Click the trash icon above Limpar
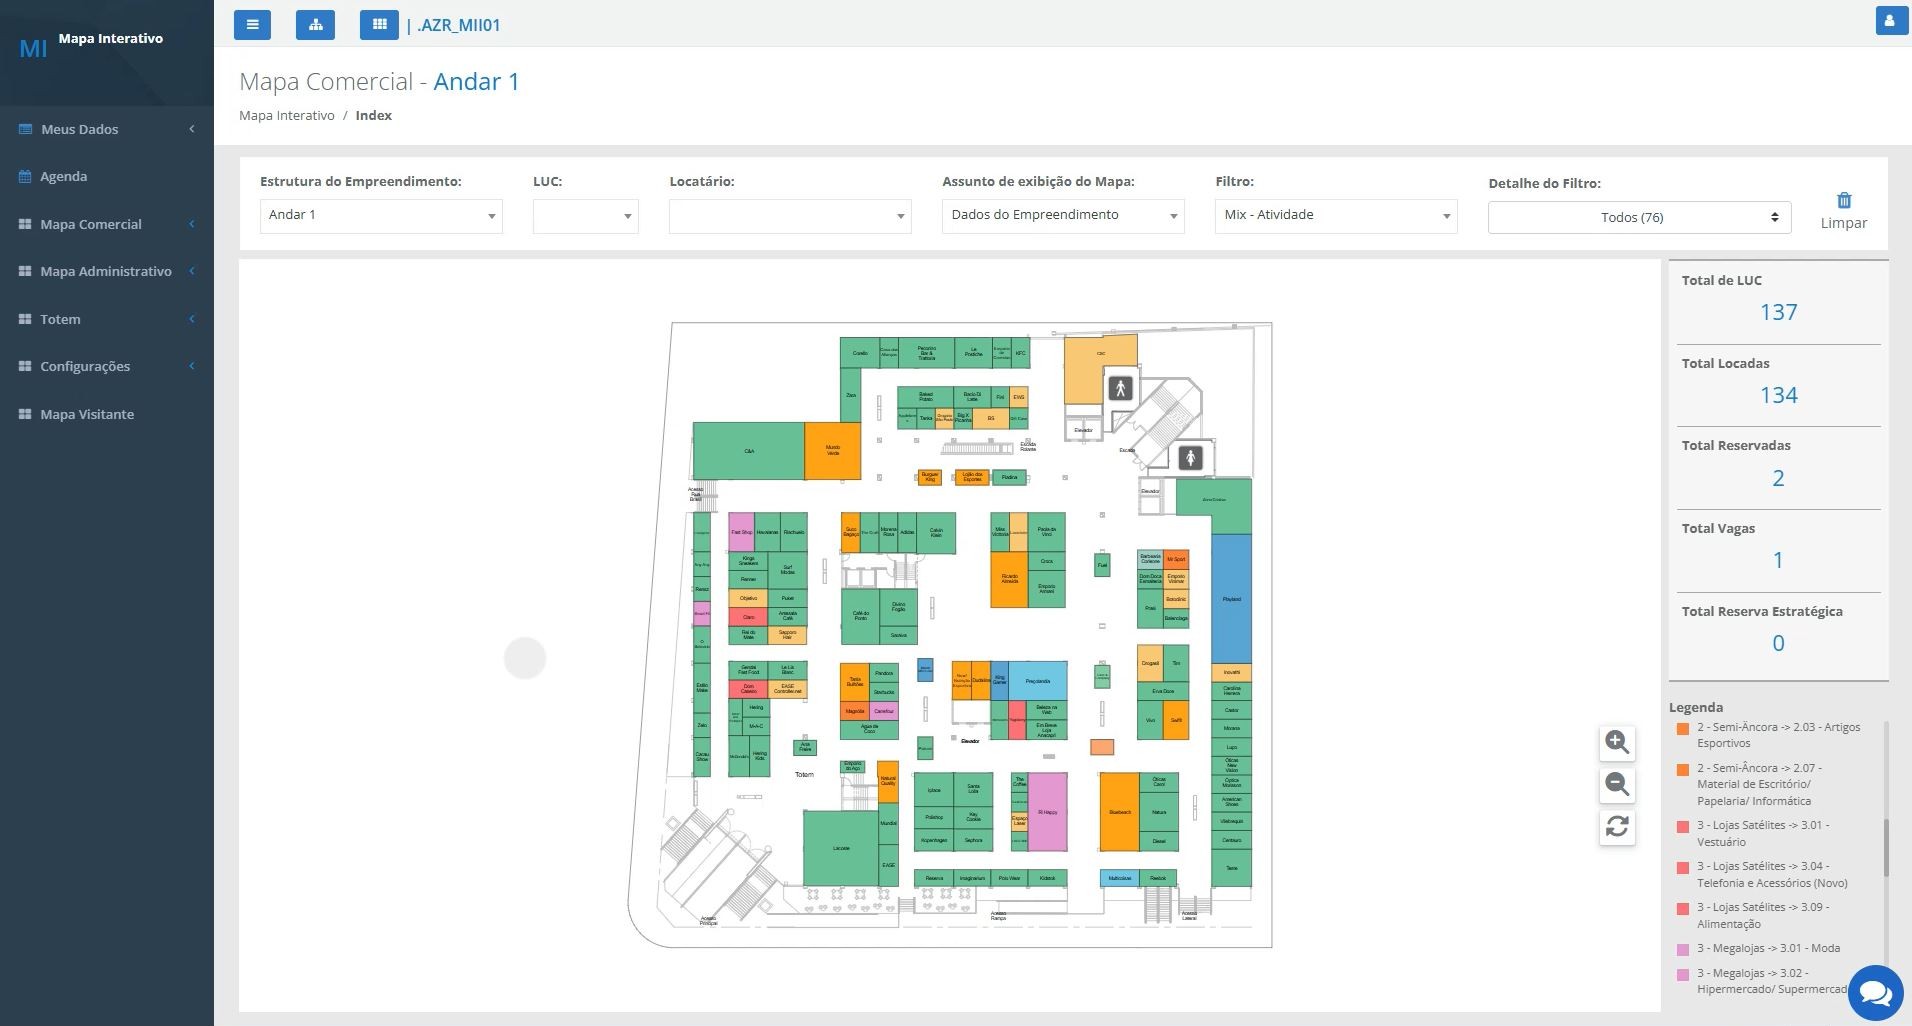The width and height of the screenshot is (1912, 1026). coord(1843,200)
